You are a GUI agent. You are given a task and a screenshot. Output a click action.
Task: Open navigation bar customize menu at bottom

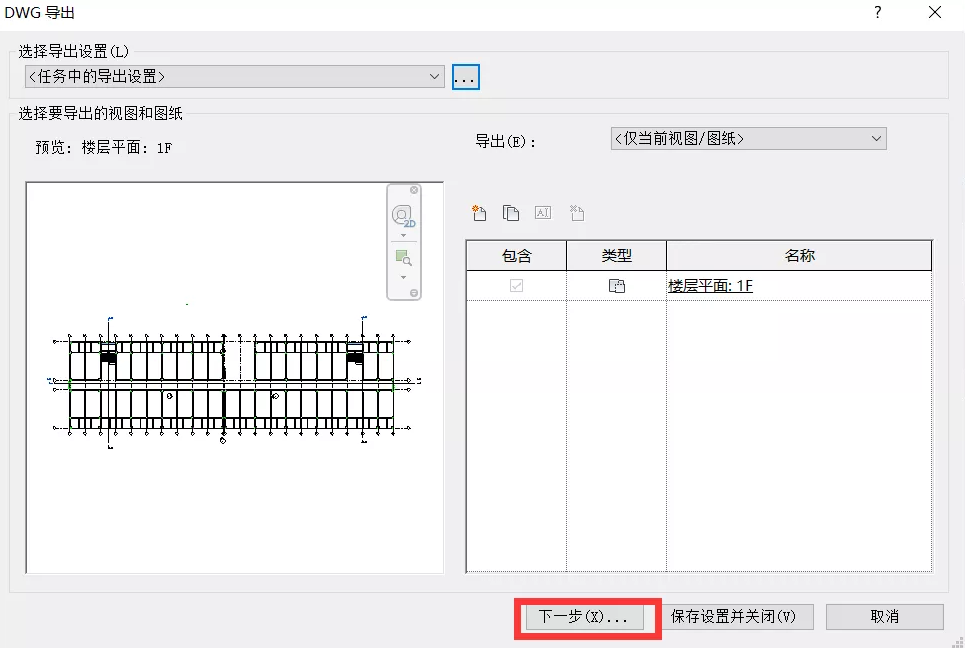coord(414,293)
